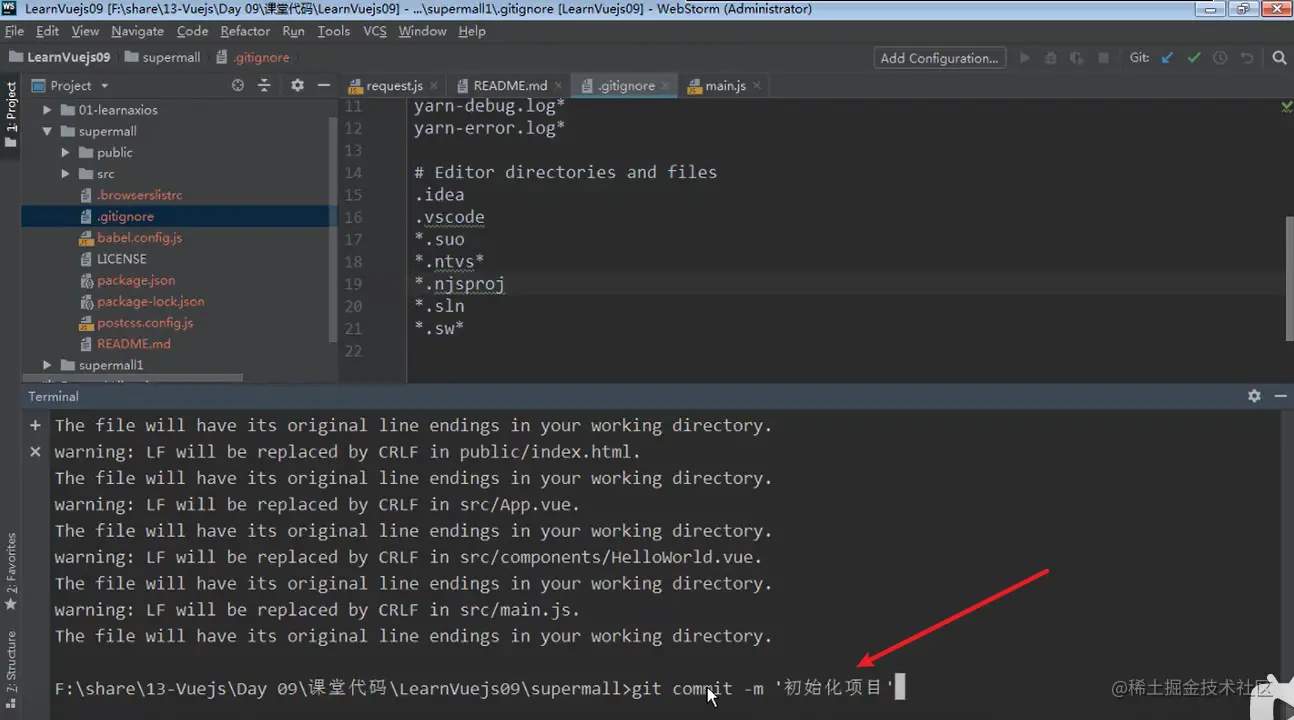
Task: Collapse the supermall folder
Action: [47, 131]
